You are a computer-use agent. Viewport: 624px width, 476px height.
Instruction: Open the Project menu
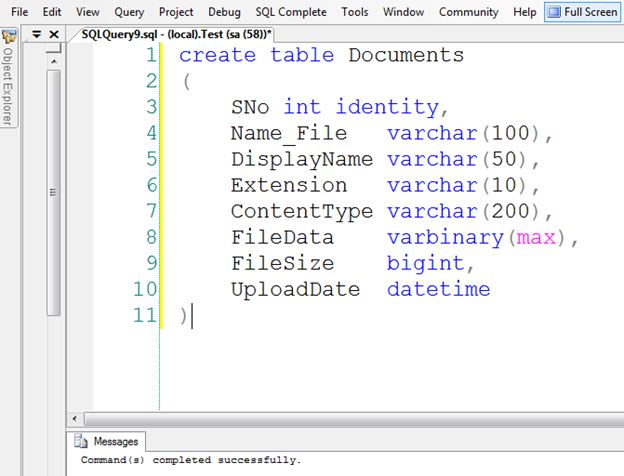[x=176, y=12]
